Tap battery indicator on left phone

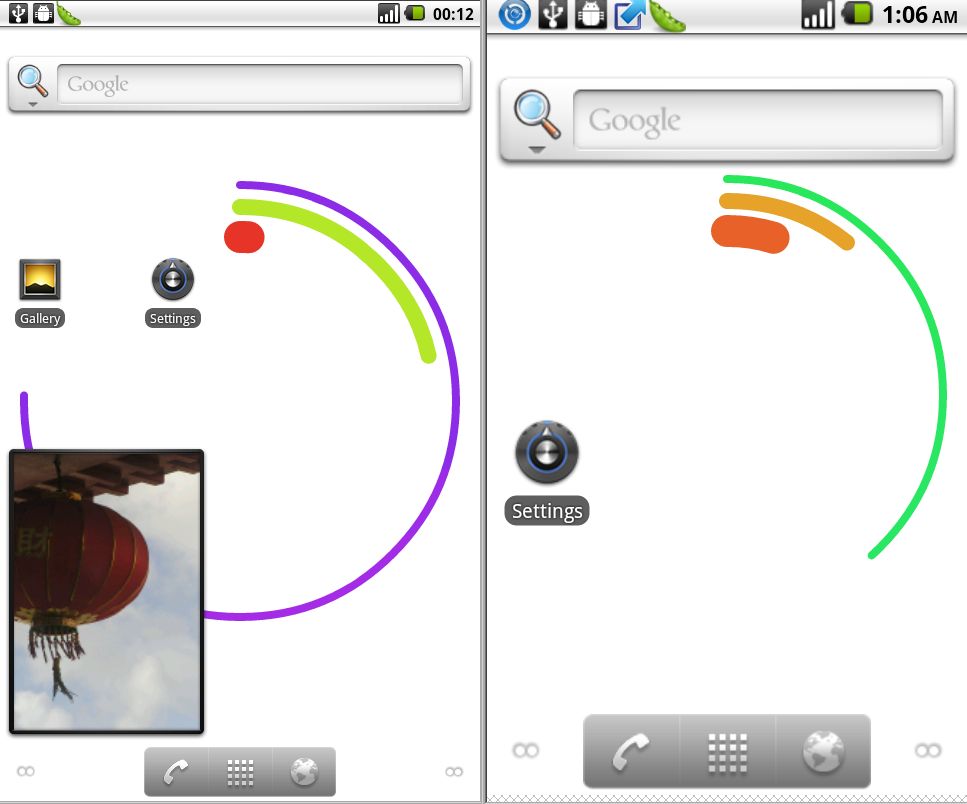(415, 12)
